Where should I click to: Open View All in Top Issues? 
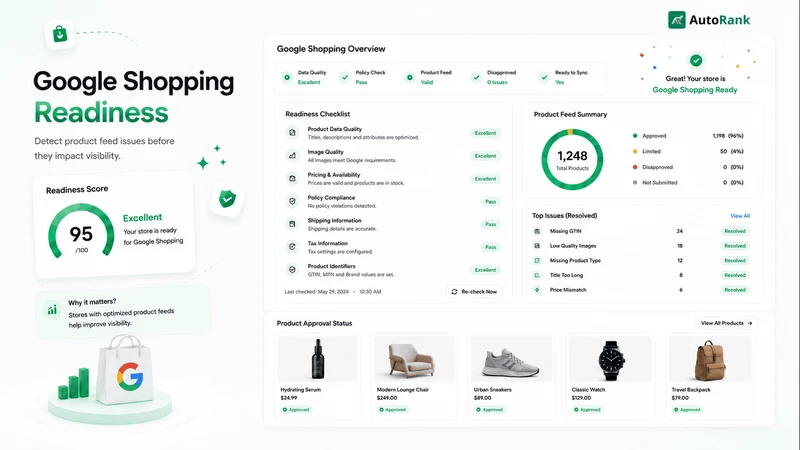tap(740, 216)
